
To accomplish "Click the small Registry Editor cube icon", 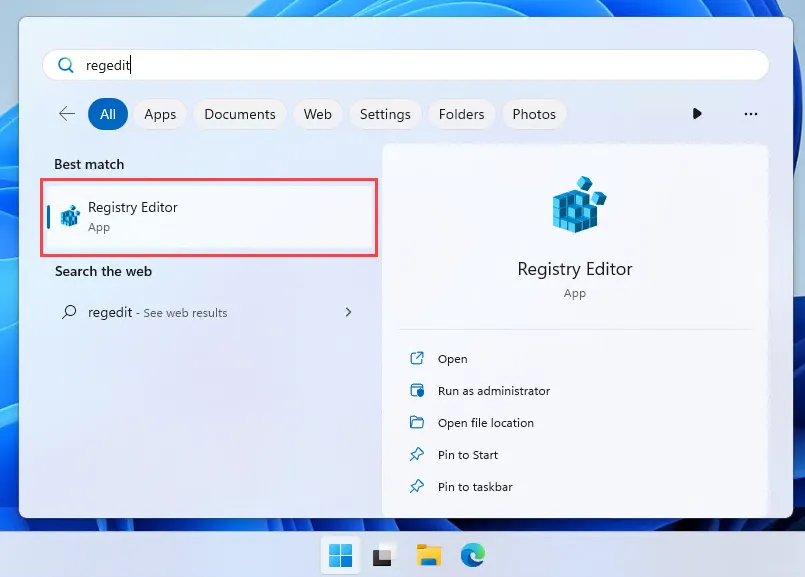I will [70, 216].
